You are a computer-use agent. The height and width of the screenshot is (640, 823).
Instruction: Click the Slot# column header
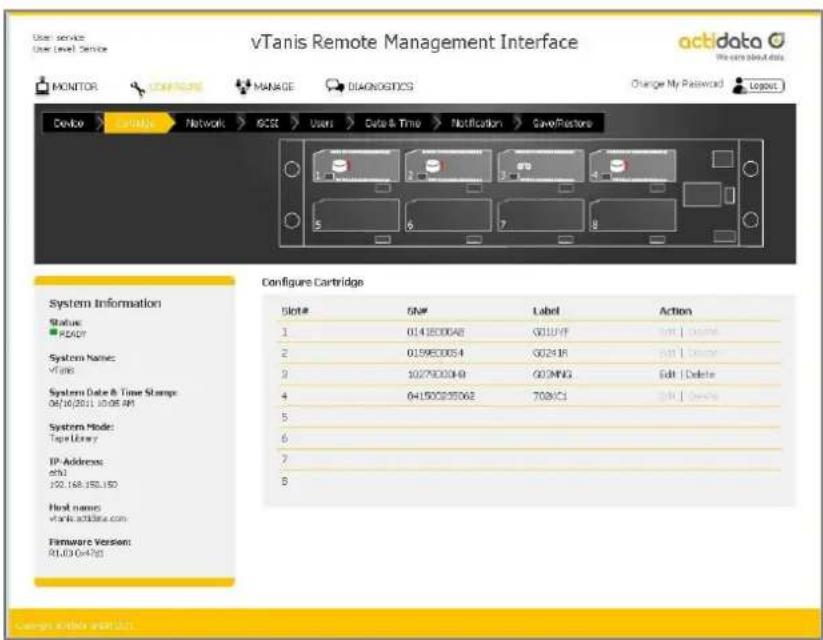point(294,311)
